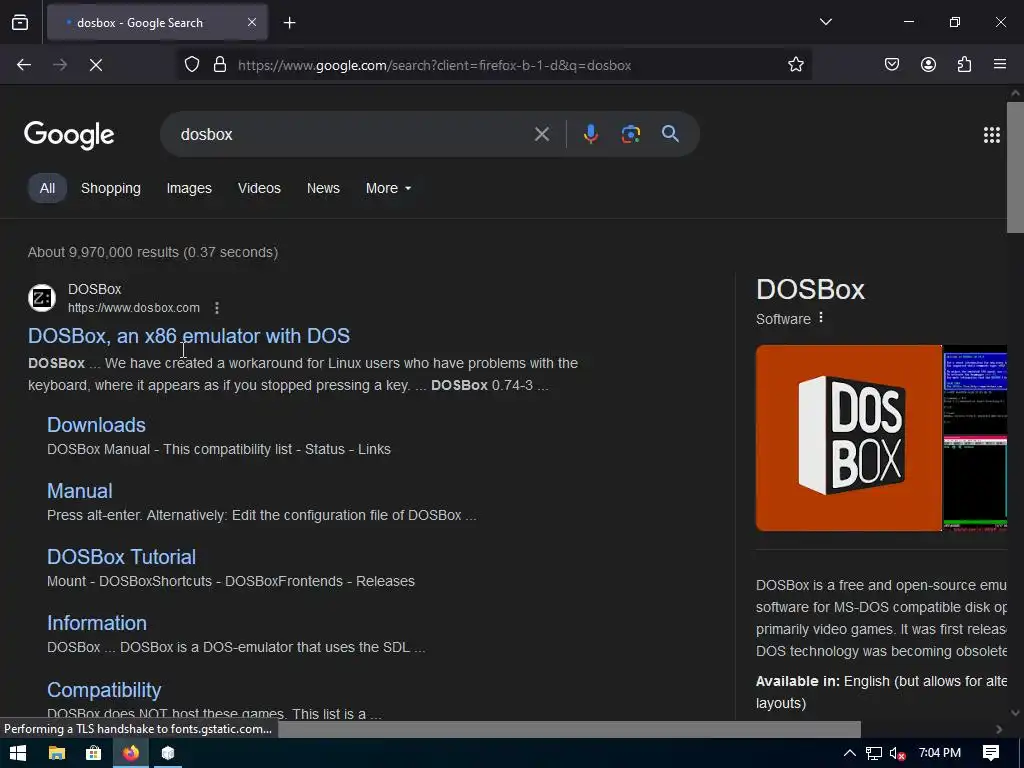Viewport: 1024px width, 768px height.
Task: Click the address bar URL
Action: tap(434, 65)
